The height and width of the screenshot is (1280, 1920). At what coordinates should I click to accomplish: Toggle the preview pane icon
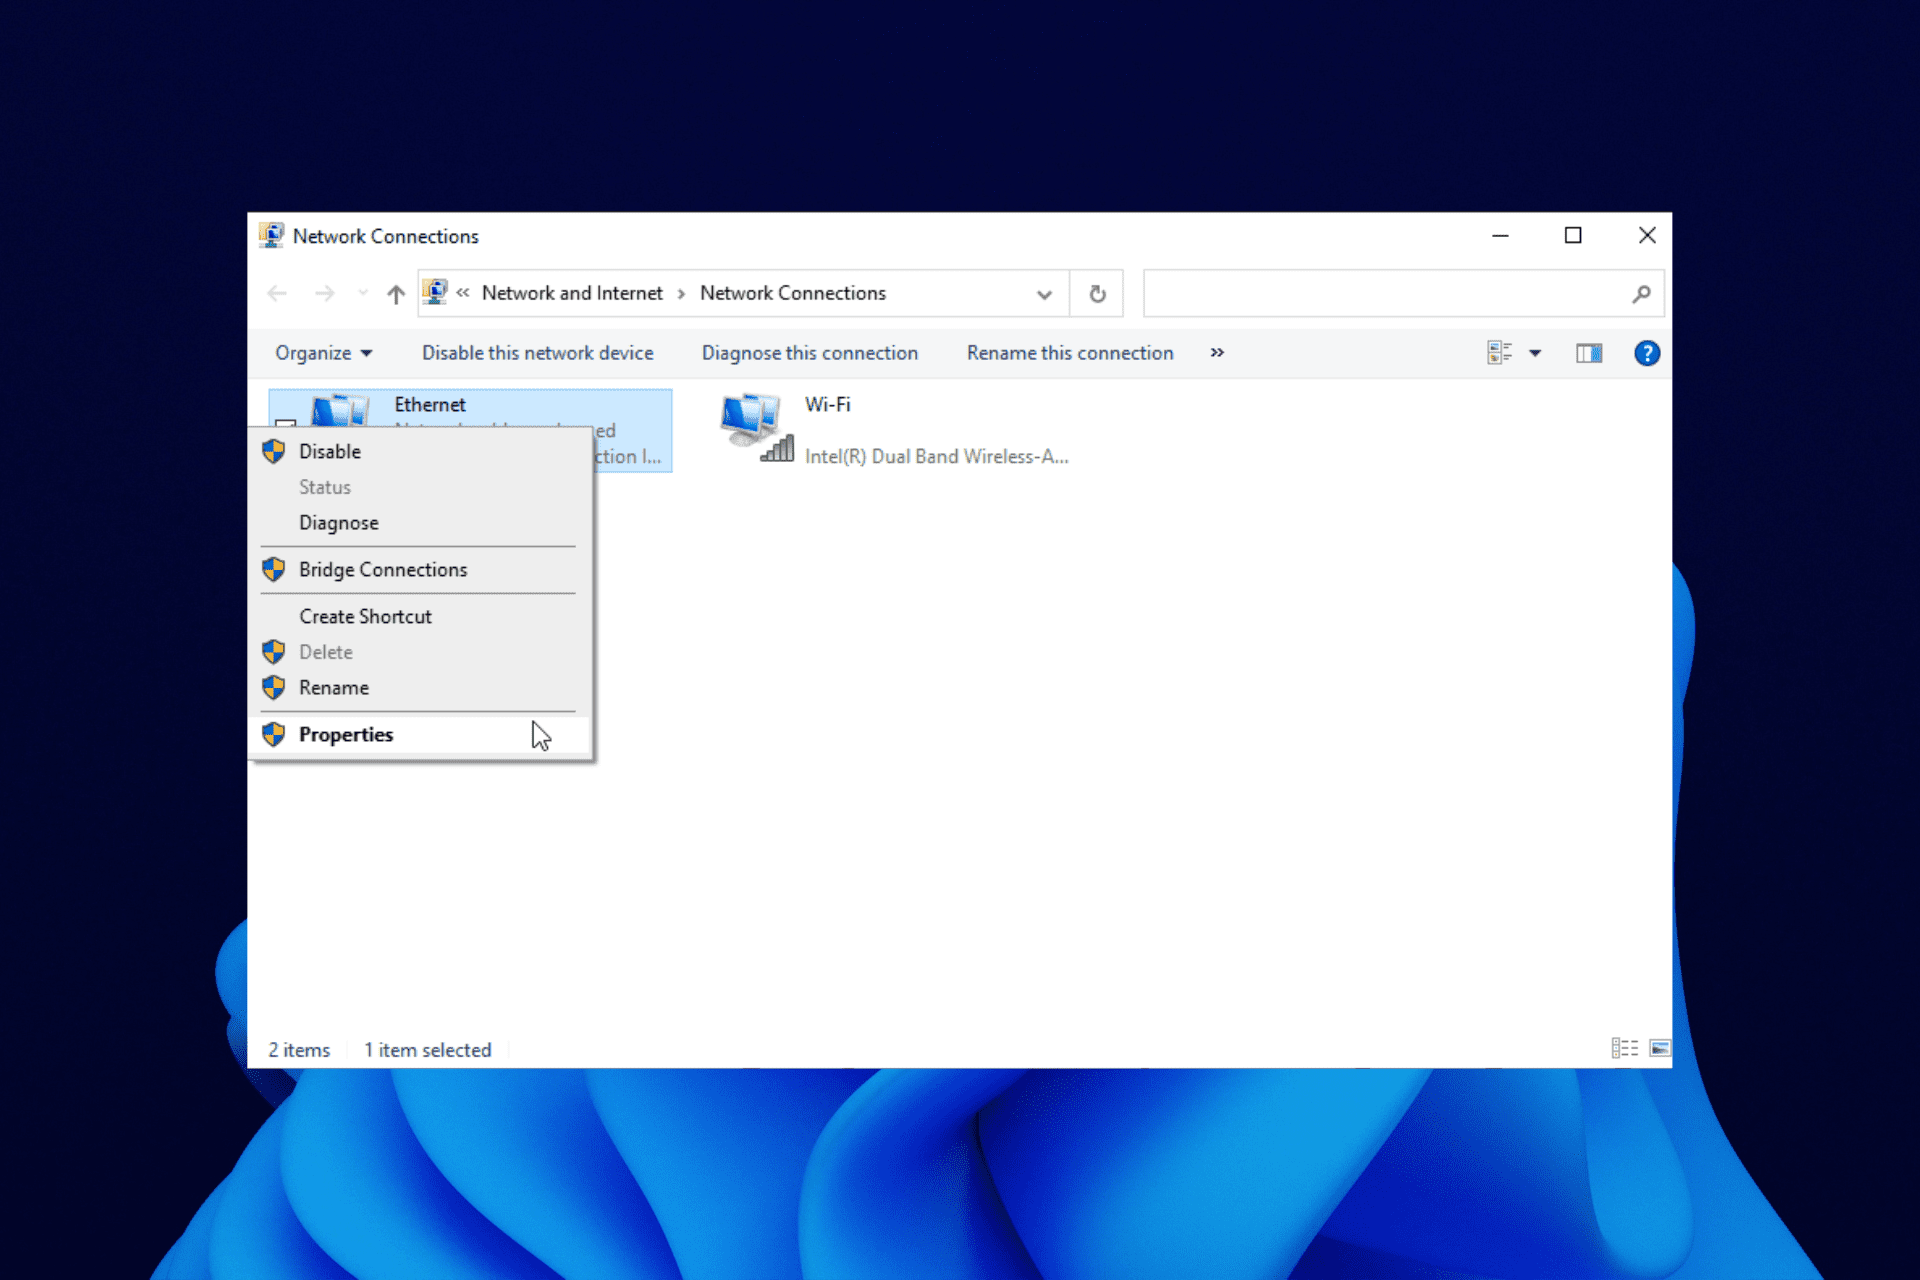1588,353
